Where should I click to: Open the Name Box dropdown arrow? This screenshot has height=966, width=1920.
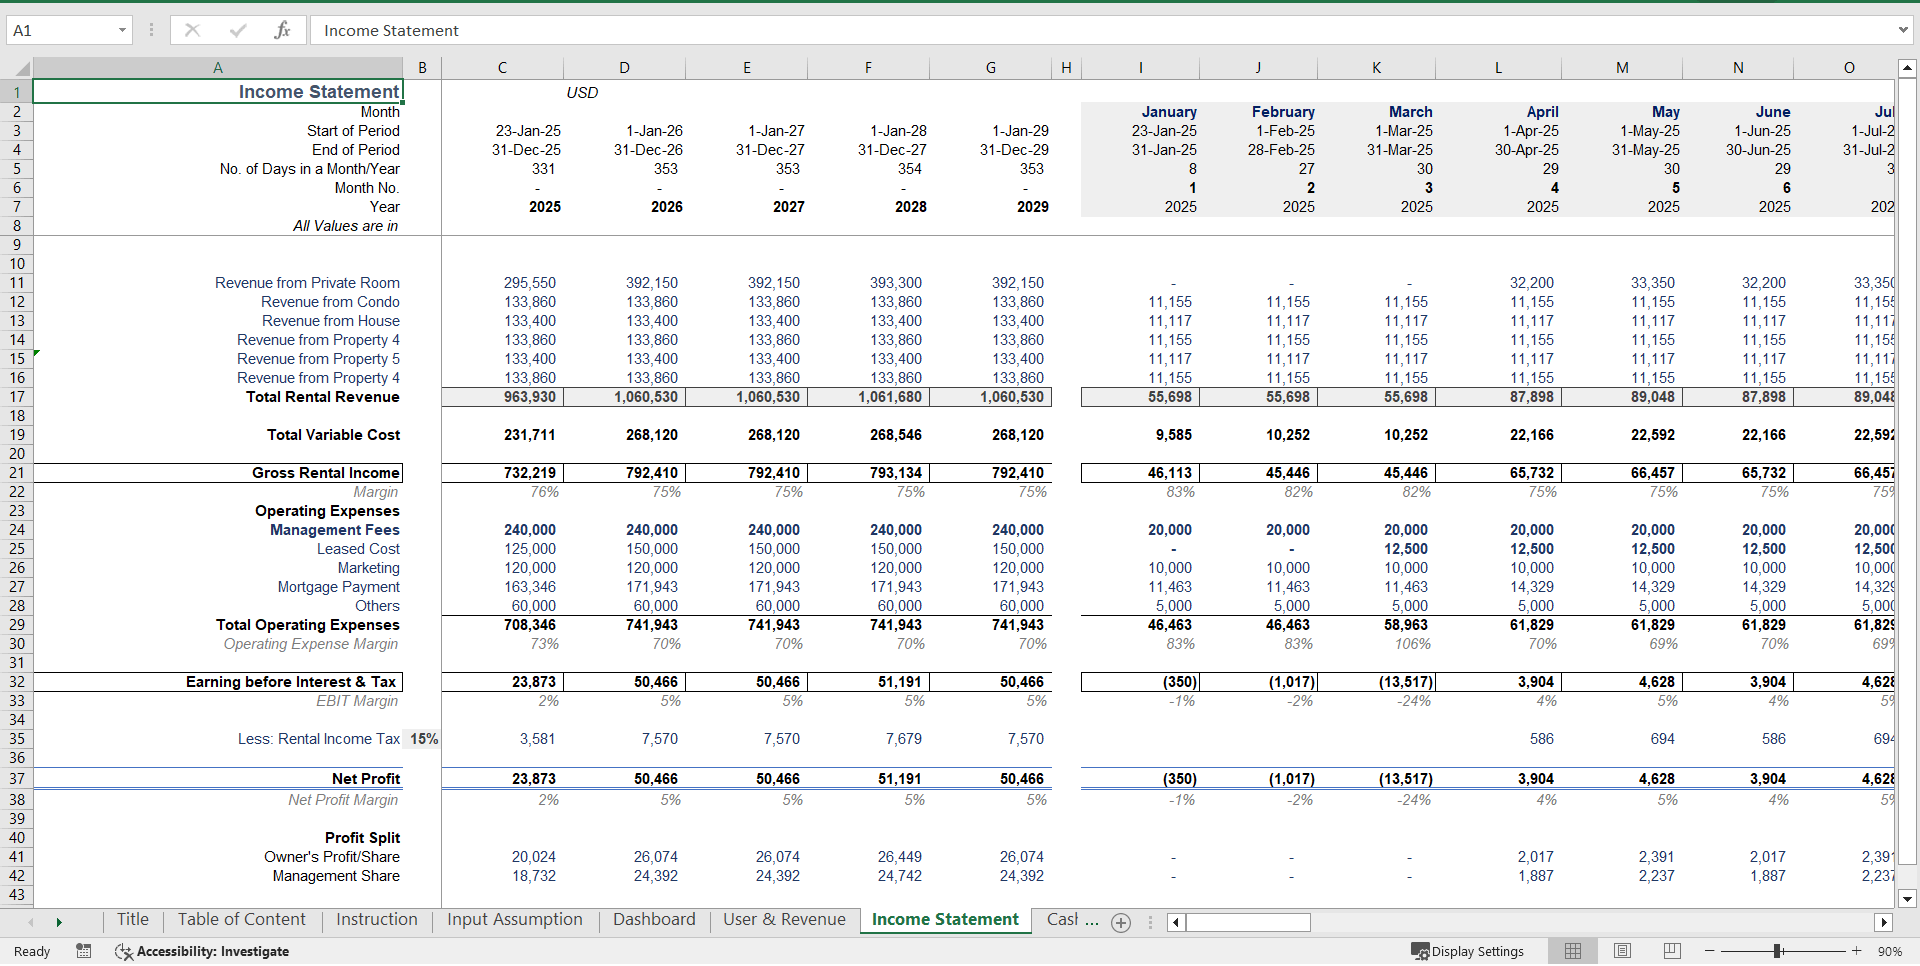tap(122, 30)
